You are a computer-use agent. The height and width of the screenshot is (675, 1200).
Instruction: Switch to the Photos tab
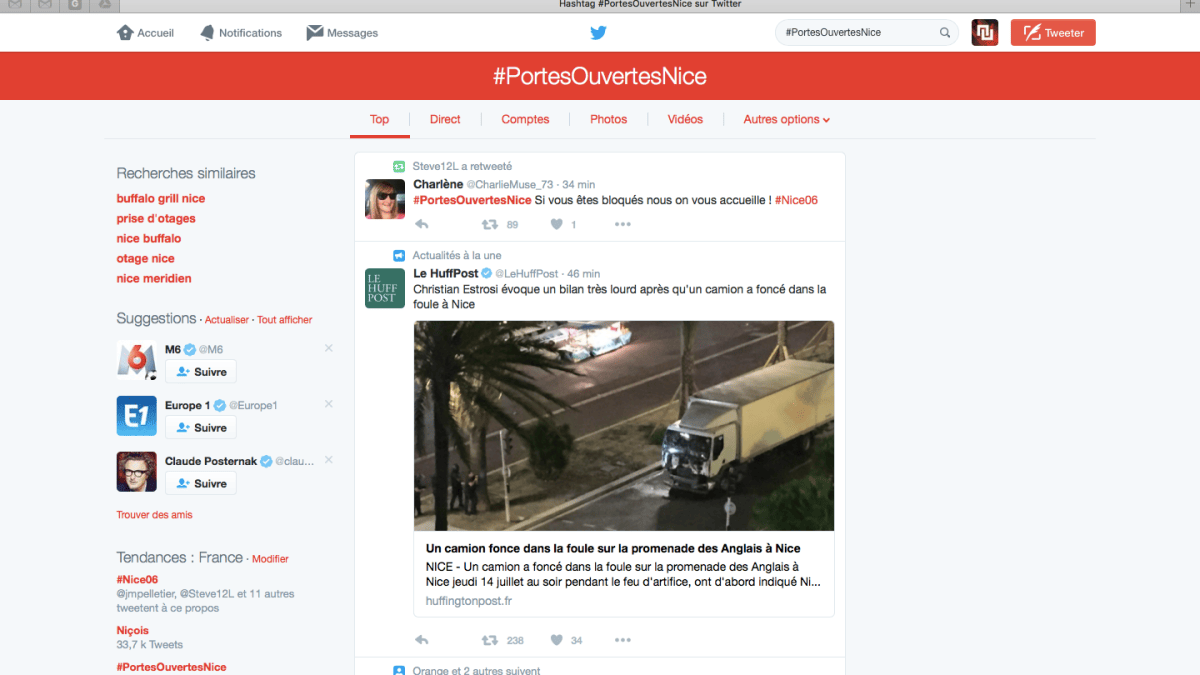[x=608, y=119]
